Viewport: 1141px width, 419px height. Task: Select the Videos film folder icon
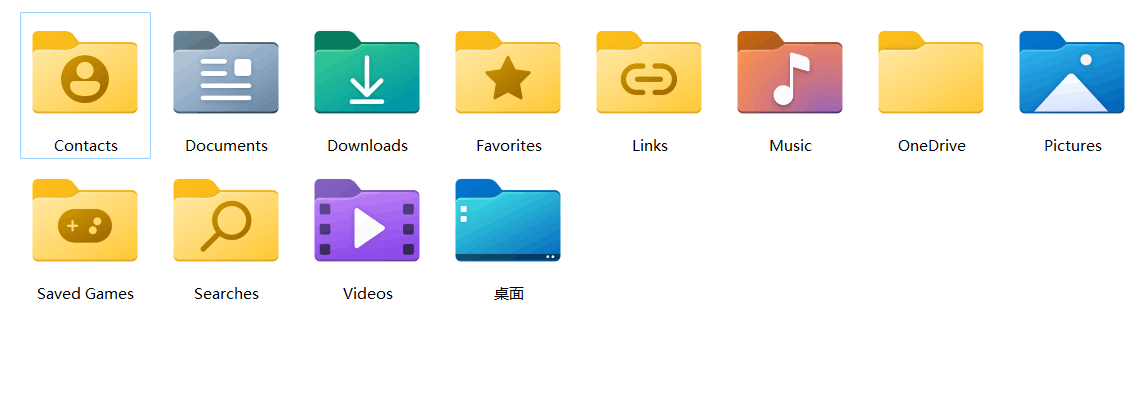point(367,220)
